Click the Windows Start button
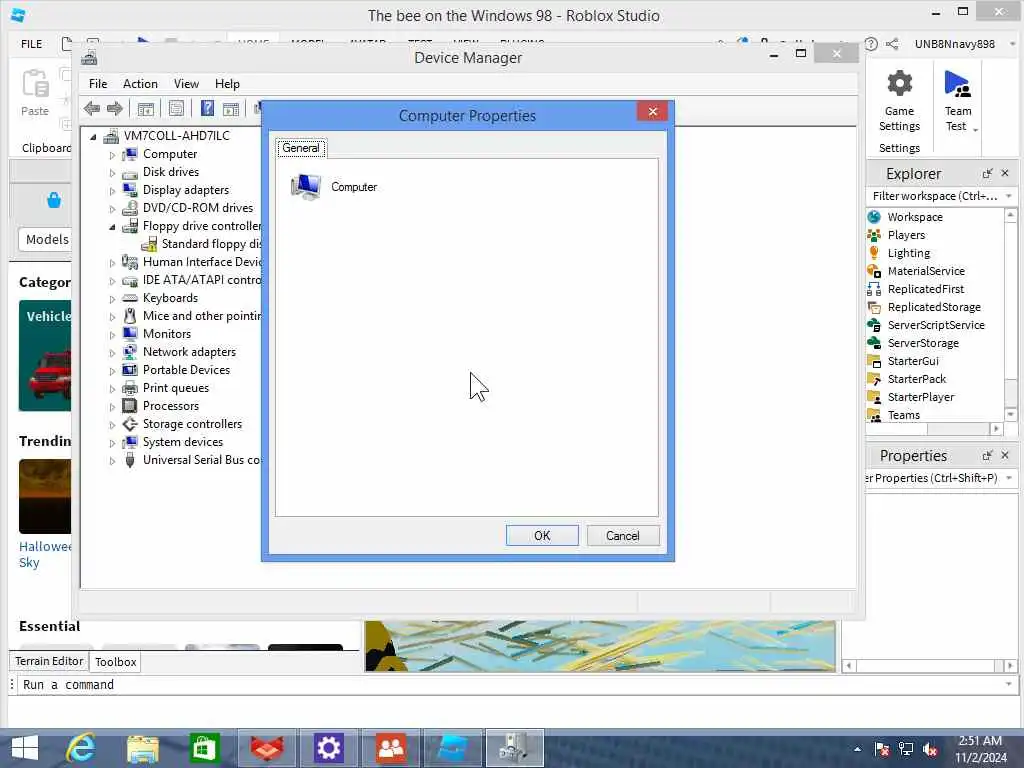 [25, 748]
